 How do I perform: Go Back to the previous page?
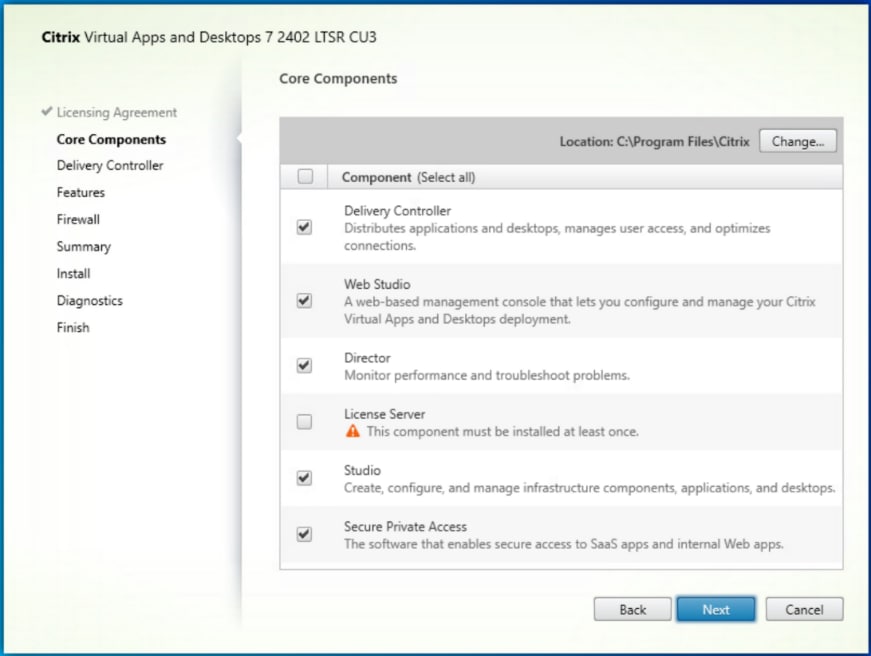pos(633,609)
